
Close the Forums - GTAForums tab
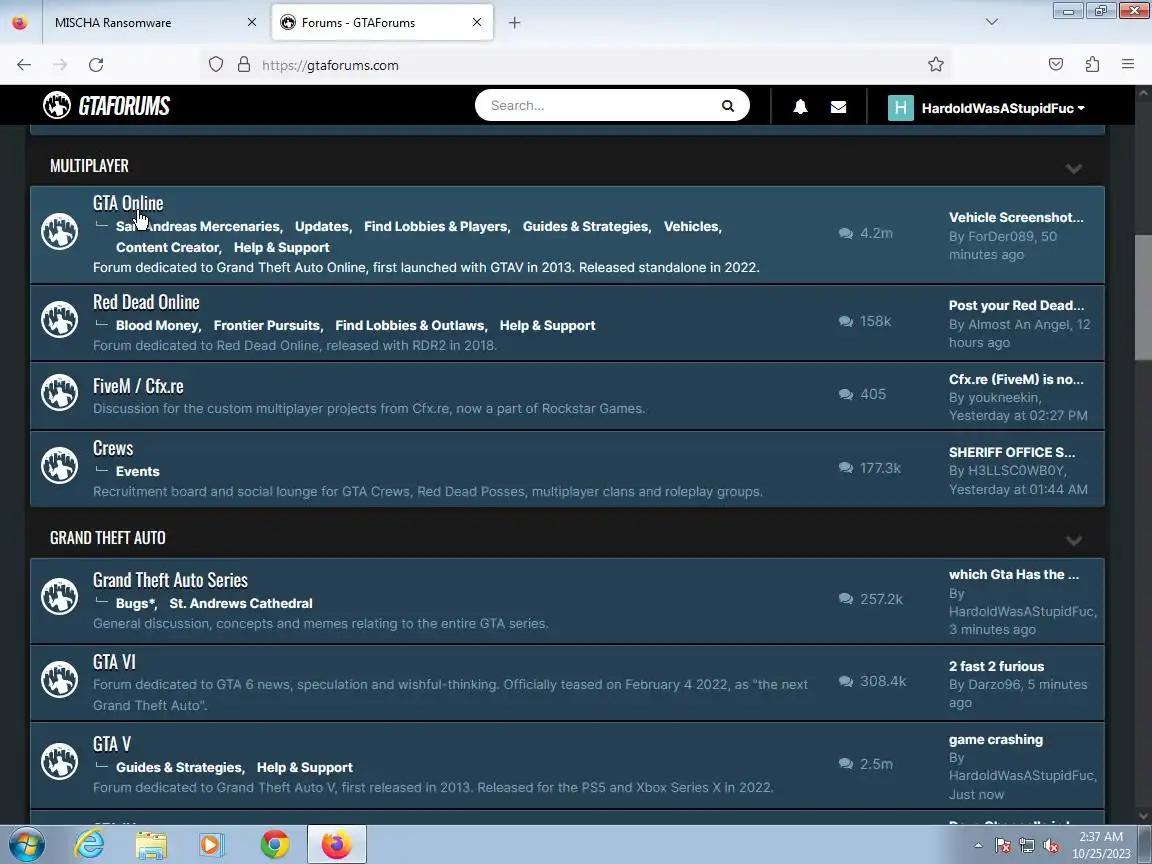point(477,22)
